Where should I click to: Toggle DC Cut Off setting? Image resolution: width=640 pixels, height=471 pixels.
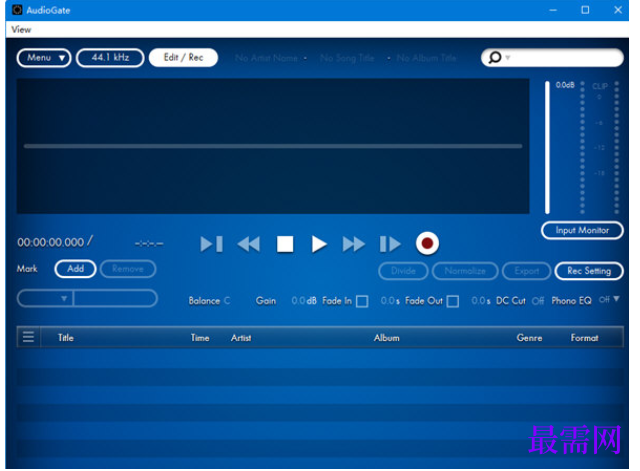538,301
